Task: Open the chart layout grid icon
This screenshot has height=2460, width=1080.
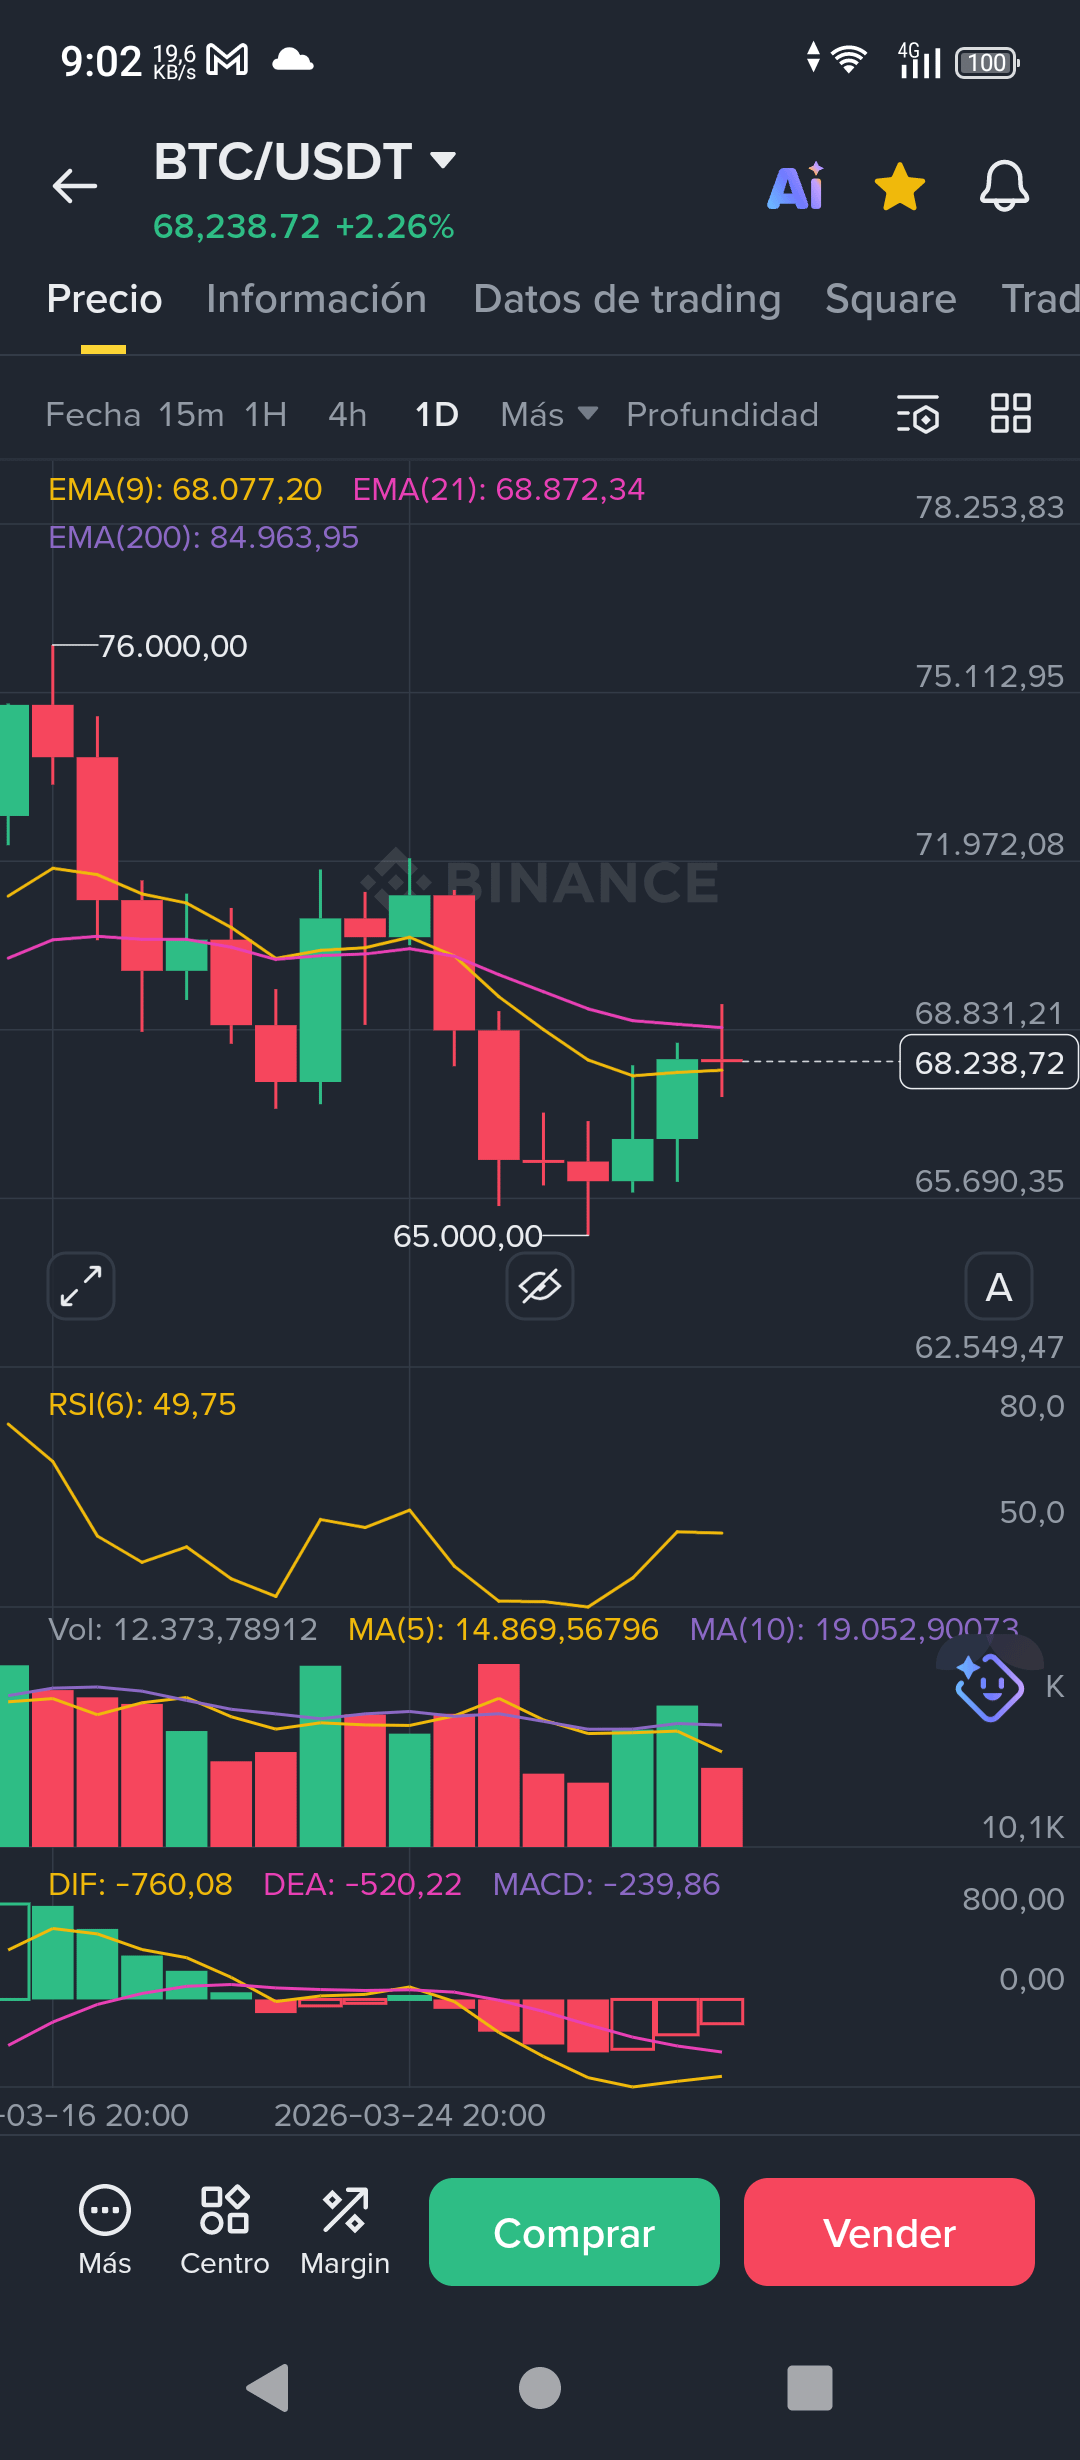Action: tap(1010, 413)
